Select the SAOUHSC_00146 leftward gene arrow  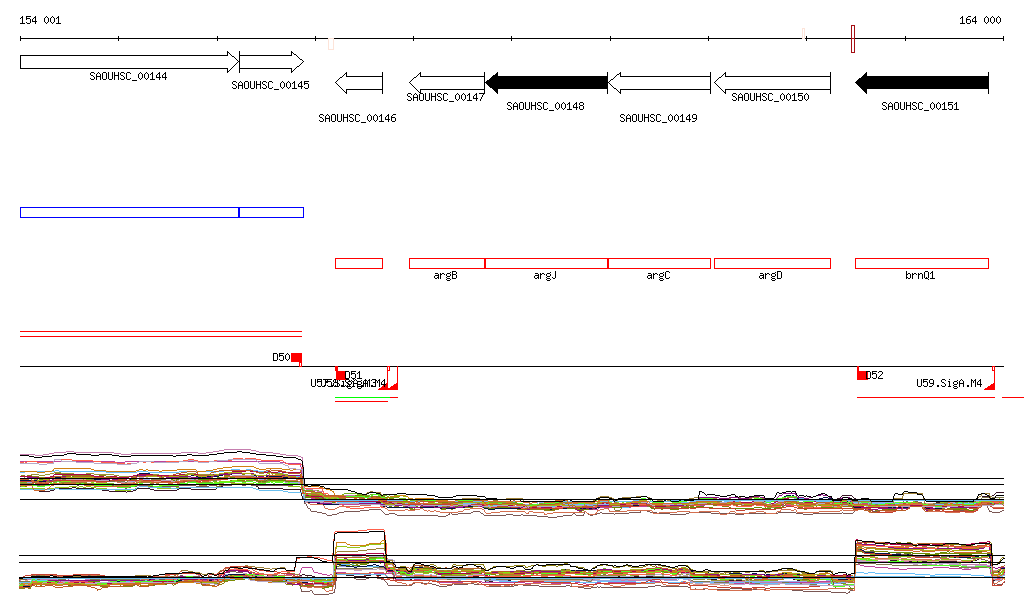(x=359, y=83)
